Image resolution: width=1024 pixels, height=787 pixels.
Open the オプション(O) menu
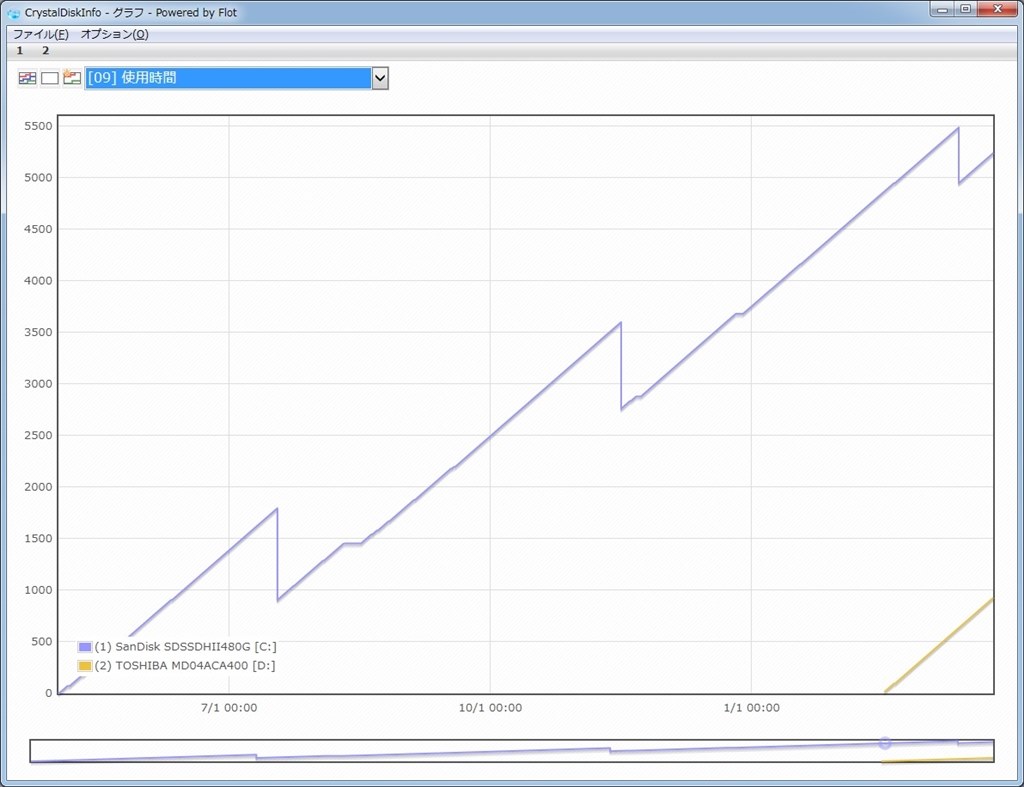point(114,34)
